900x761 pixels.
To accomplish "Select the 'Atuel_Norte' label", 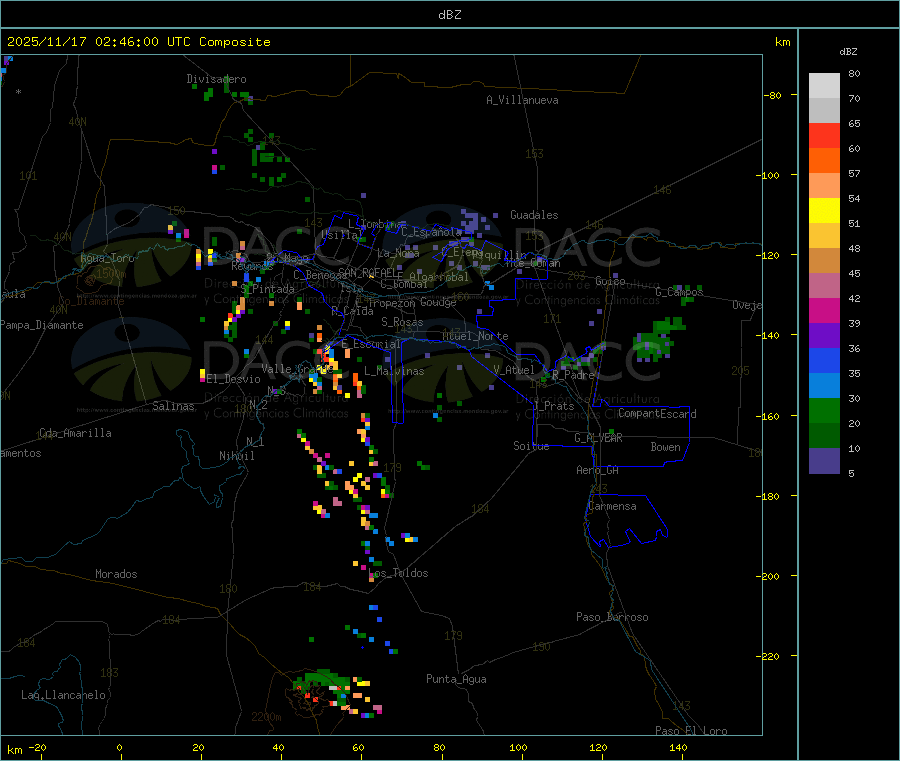I will tap(475, 336).
